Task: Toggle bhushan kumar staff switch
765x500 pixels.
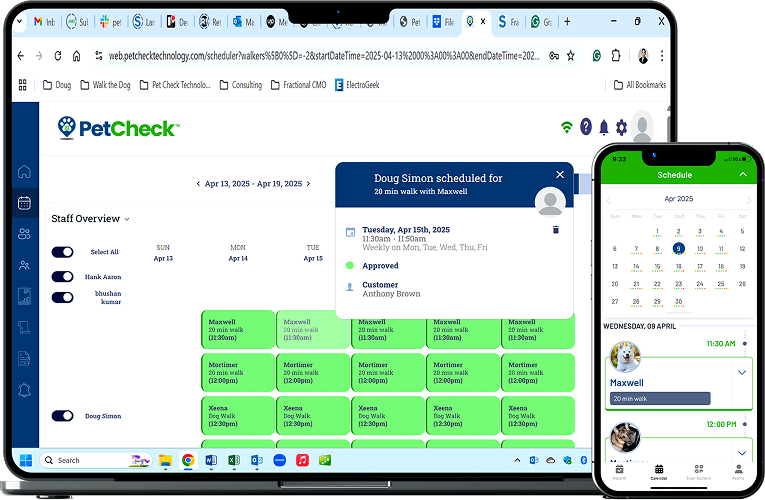Action: tap(62, 298)
